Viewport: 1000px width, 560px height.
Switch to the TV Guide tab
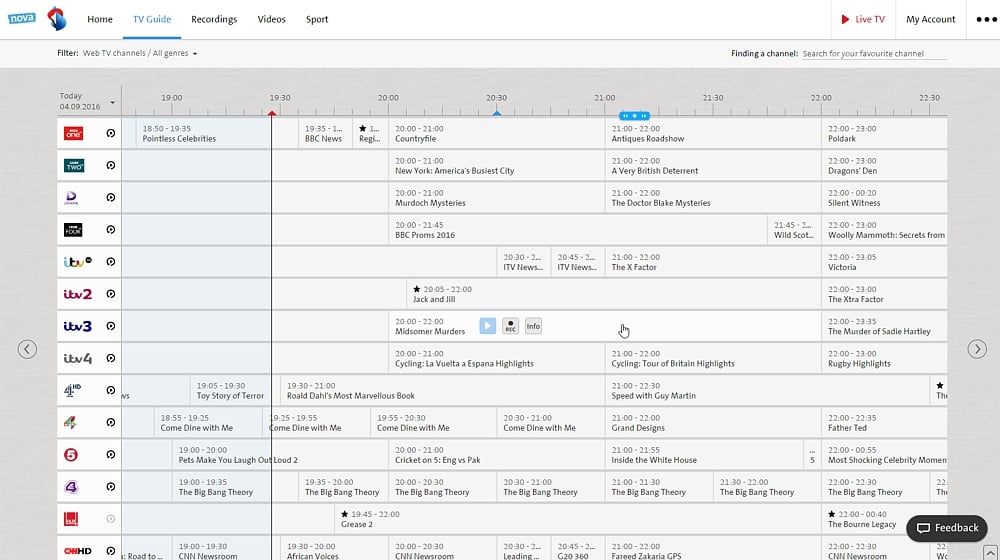152,19
